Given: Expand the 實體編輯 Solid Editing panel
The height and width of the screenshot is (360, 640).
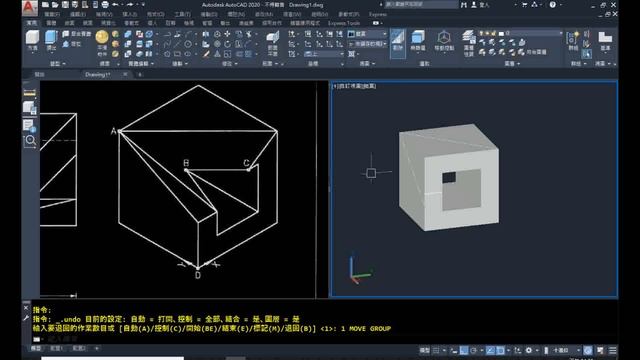Looking at the screenshot, I should 141,64.
